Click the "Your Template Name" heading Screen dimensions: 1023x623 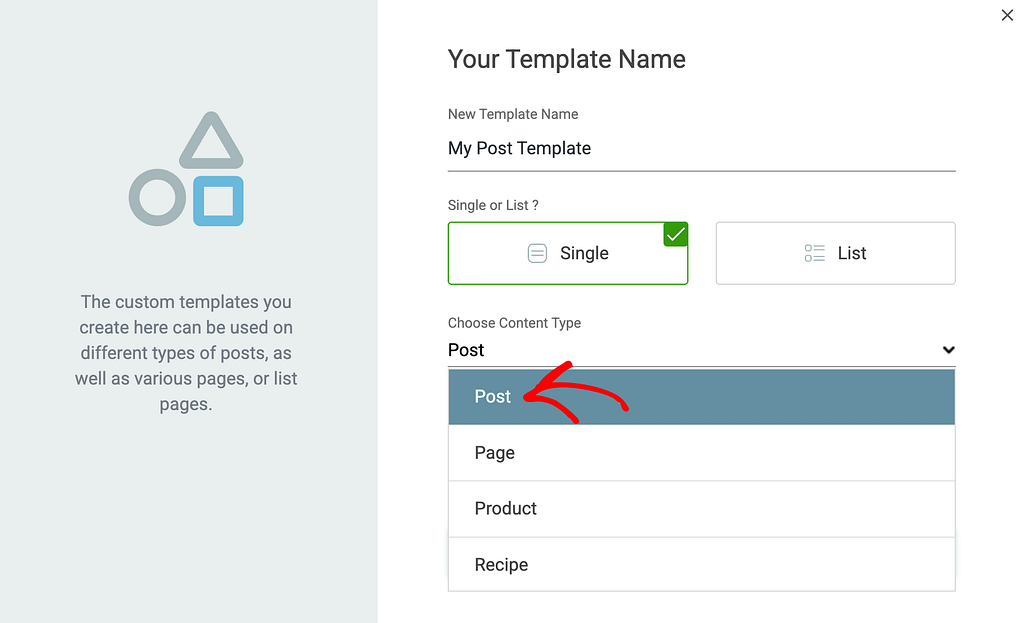tap(566, 60)
